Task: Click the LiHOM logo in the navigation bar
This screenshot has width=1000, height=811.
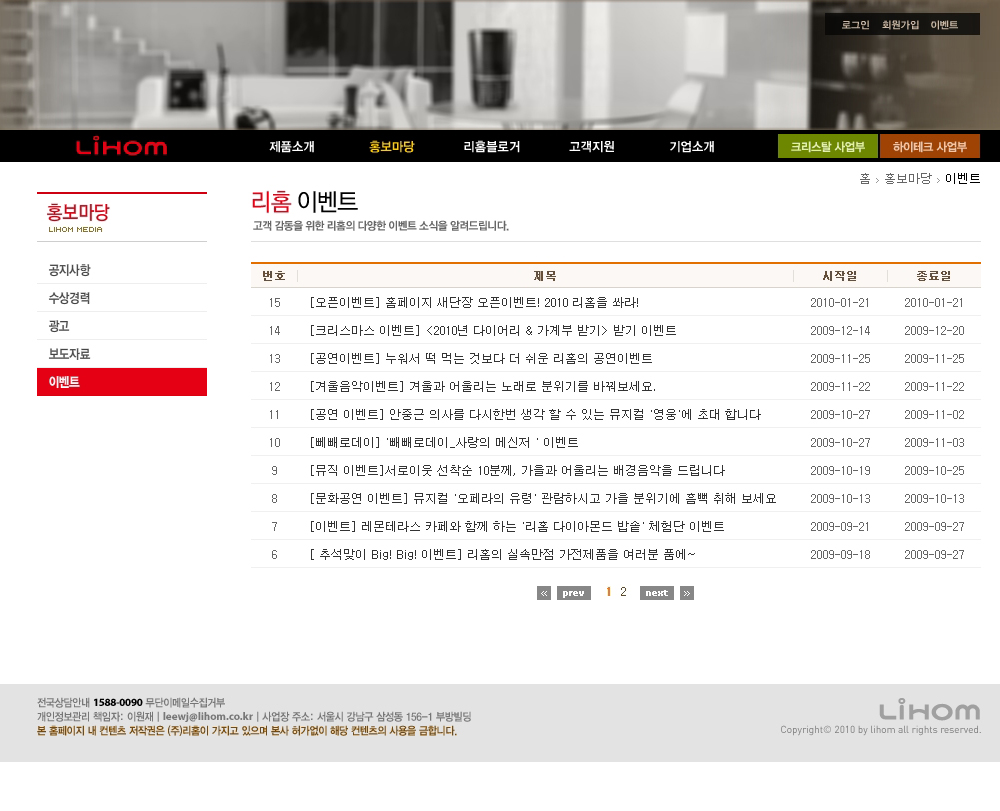Action: click(121, 147)
